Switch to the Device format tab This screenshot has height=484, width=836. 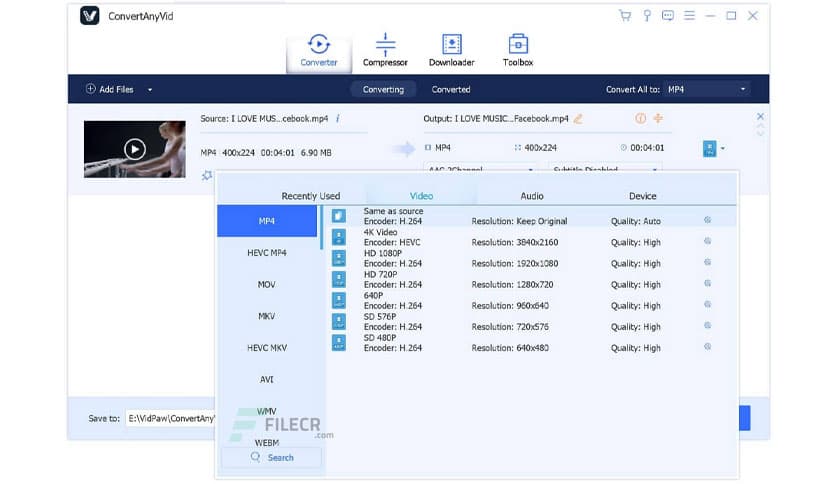click(x=642, y=196)
